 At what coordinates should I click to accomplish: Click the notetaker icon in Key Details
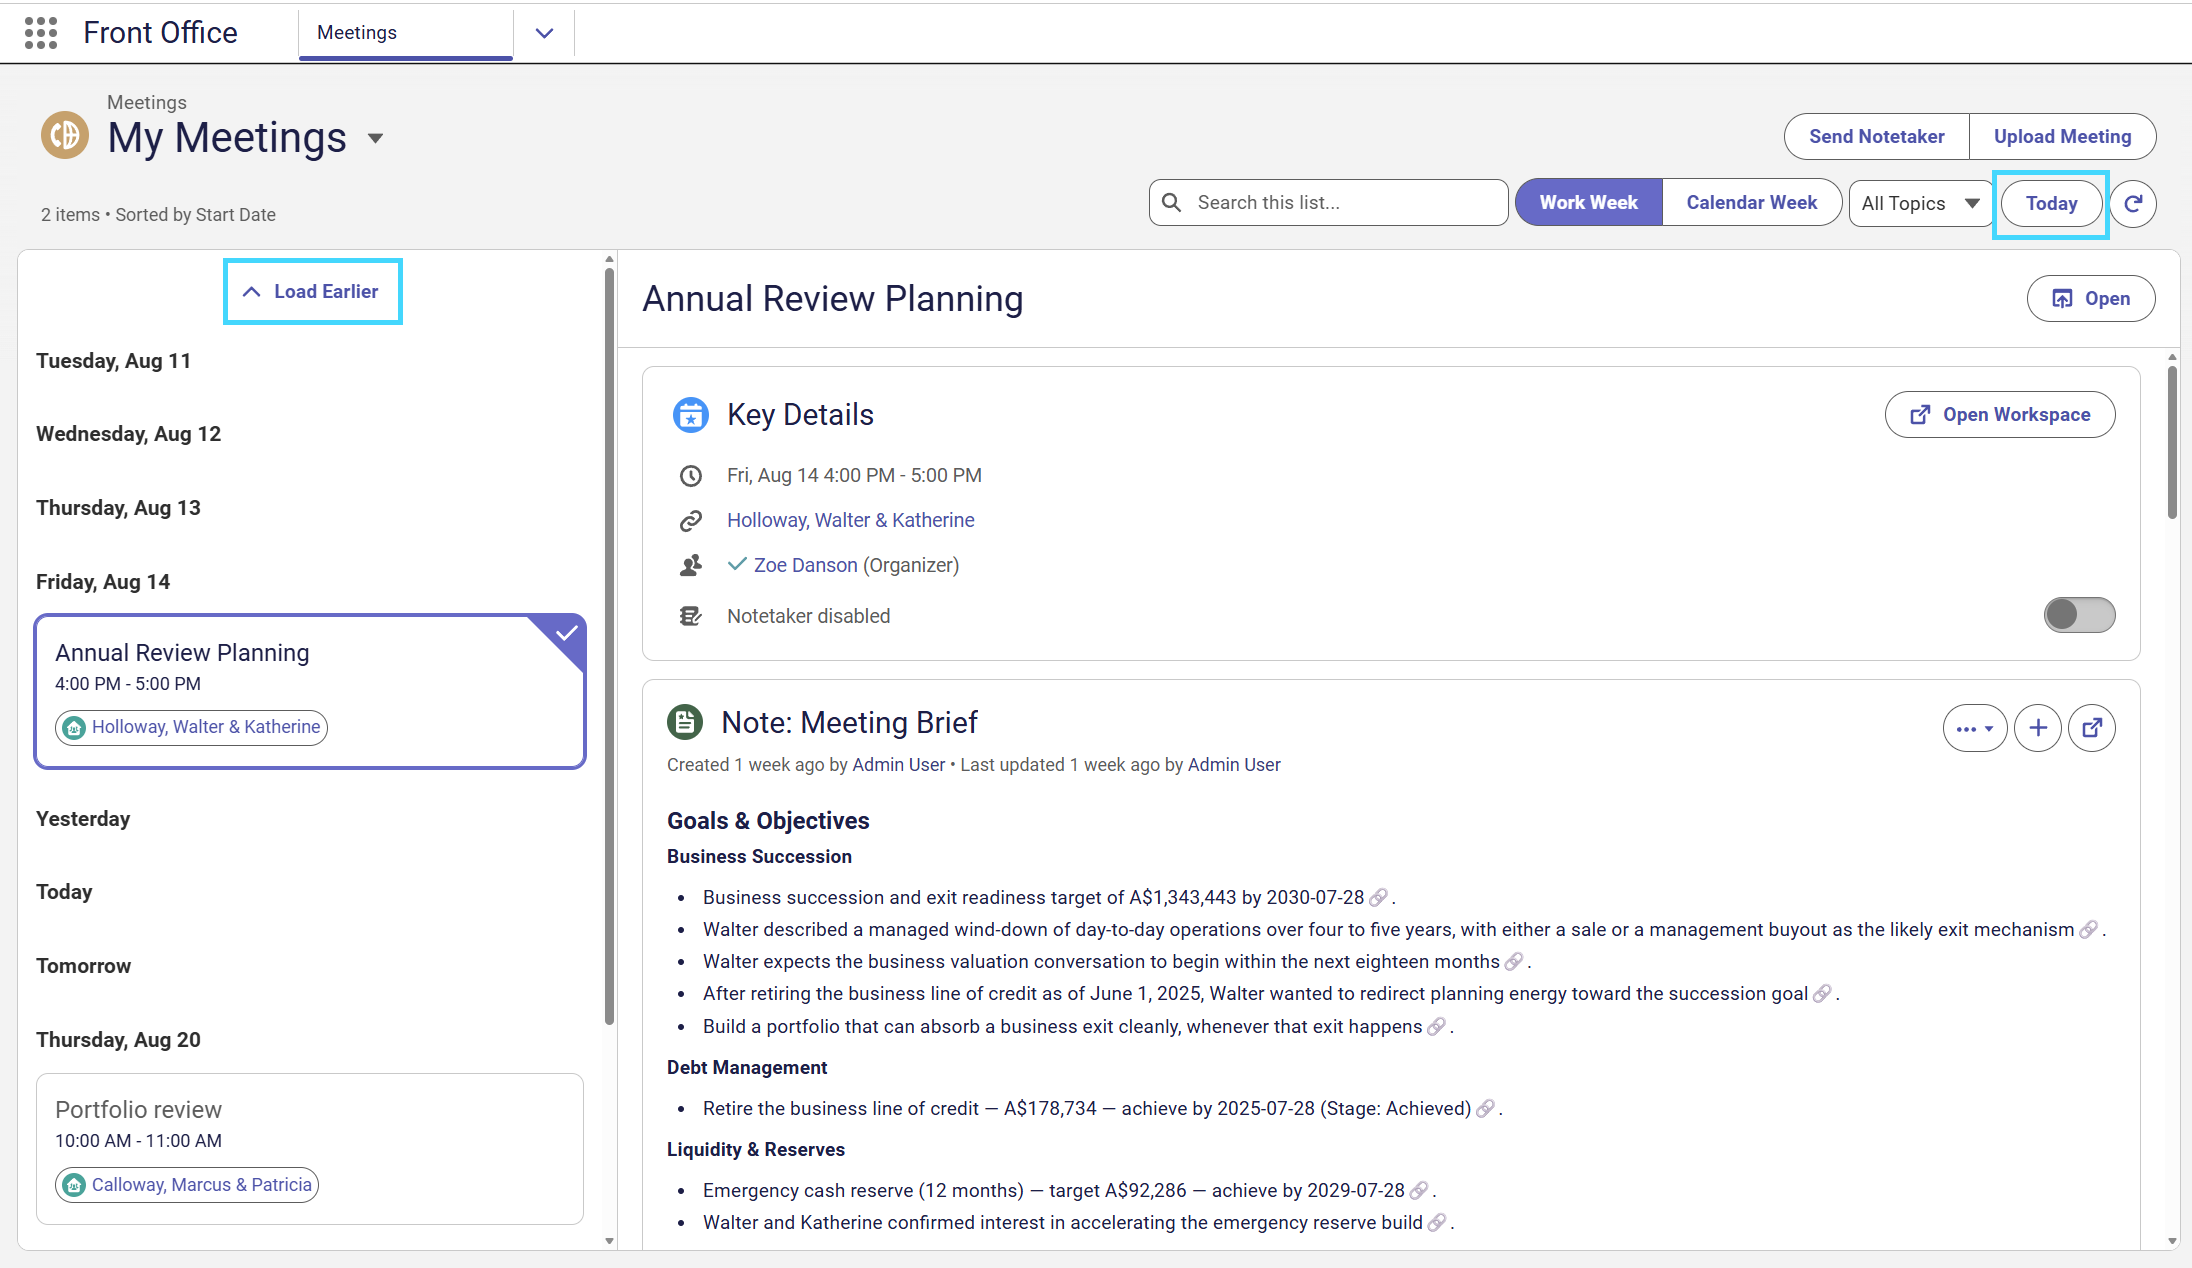(x=690, y=616)
